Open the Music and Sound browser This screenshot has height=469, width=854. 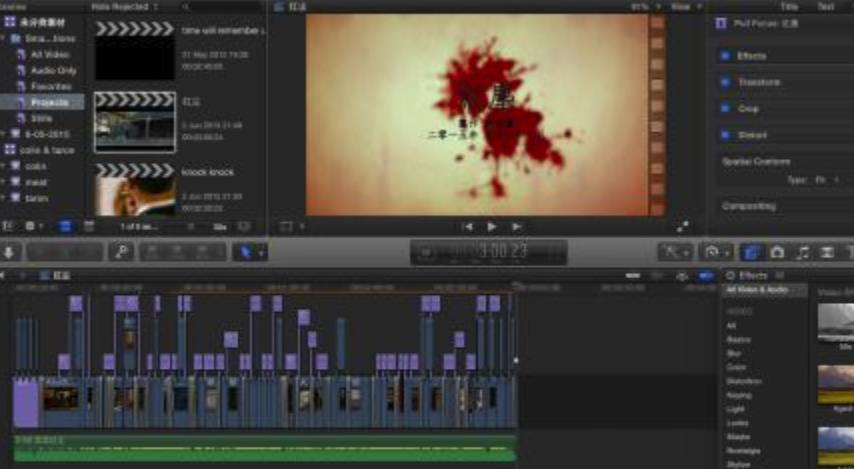pyautogui.click(x=802, y=253)
